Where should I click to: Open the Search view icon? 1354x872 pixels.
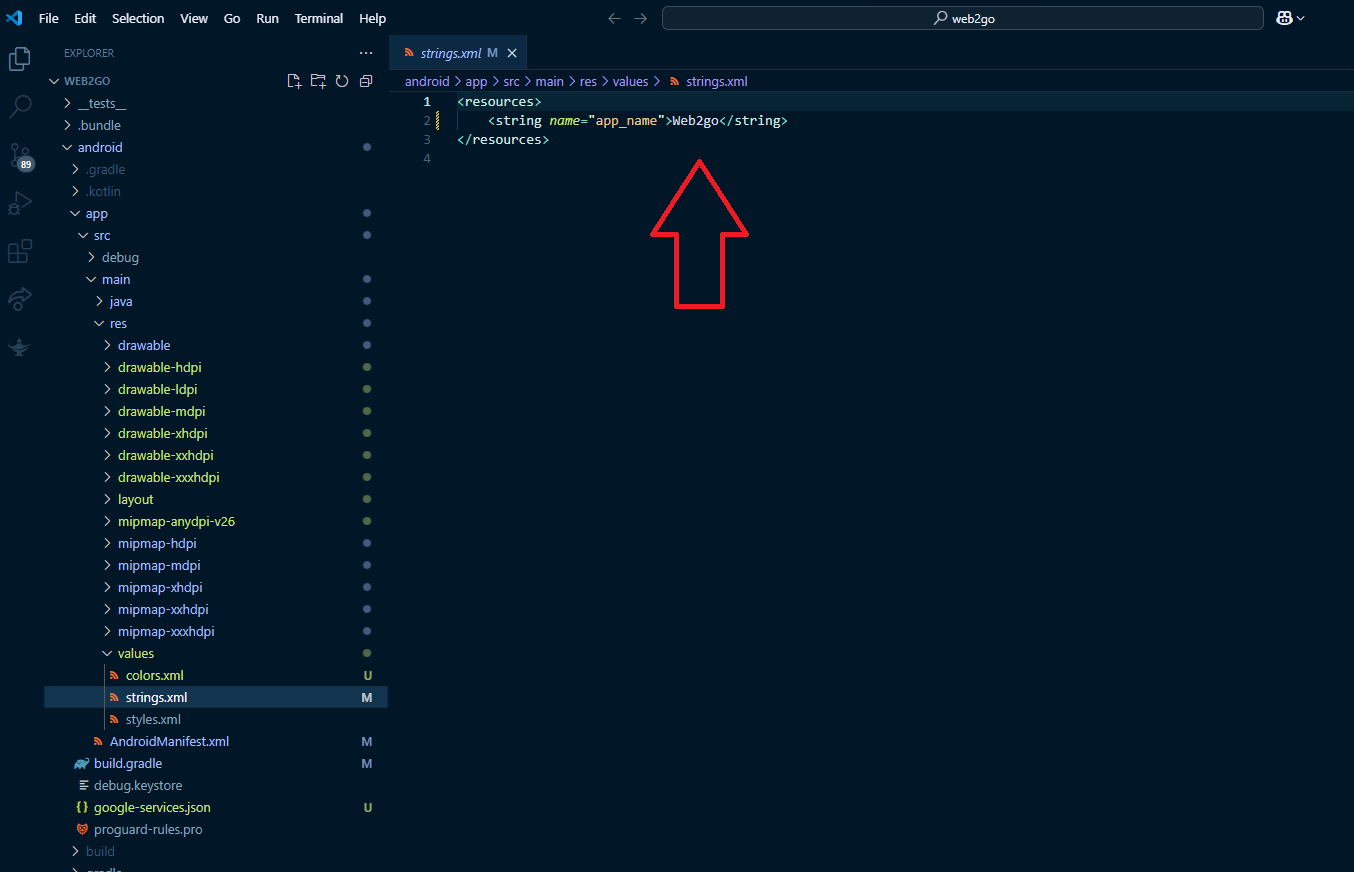pos(19,107)
